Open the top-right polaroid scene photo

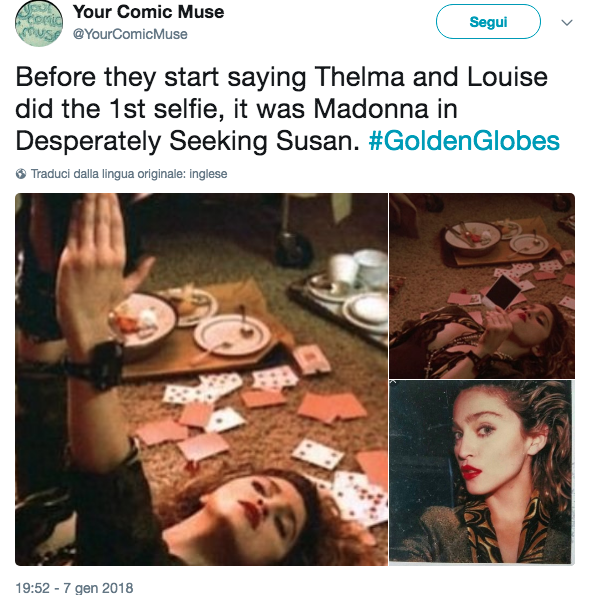click(482, 286)
